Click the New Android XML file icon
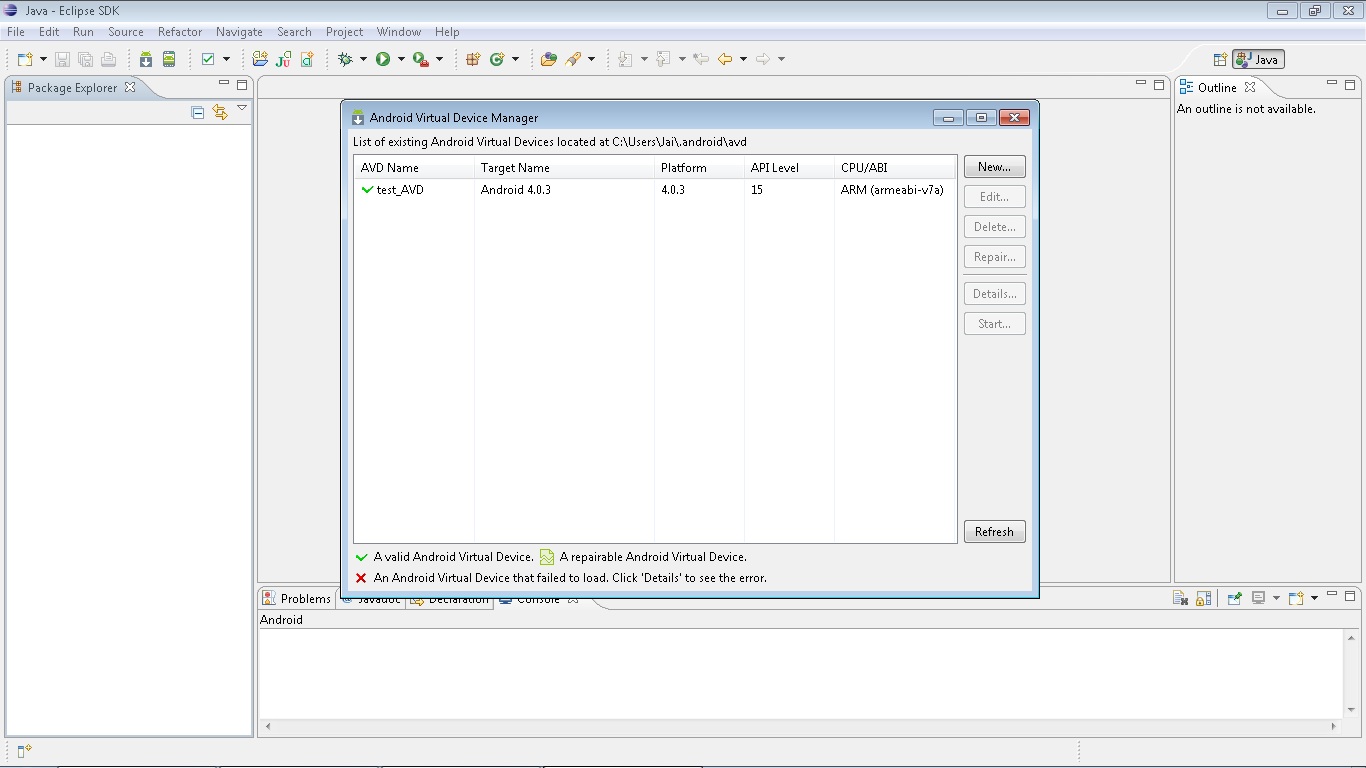This screenshot has height=768, width=1366. [307, 59]
